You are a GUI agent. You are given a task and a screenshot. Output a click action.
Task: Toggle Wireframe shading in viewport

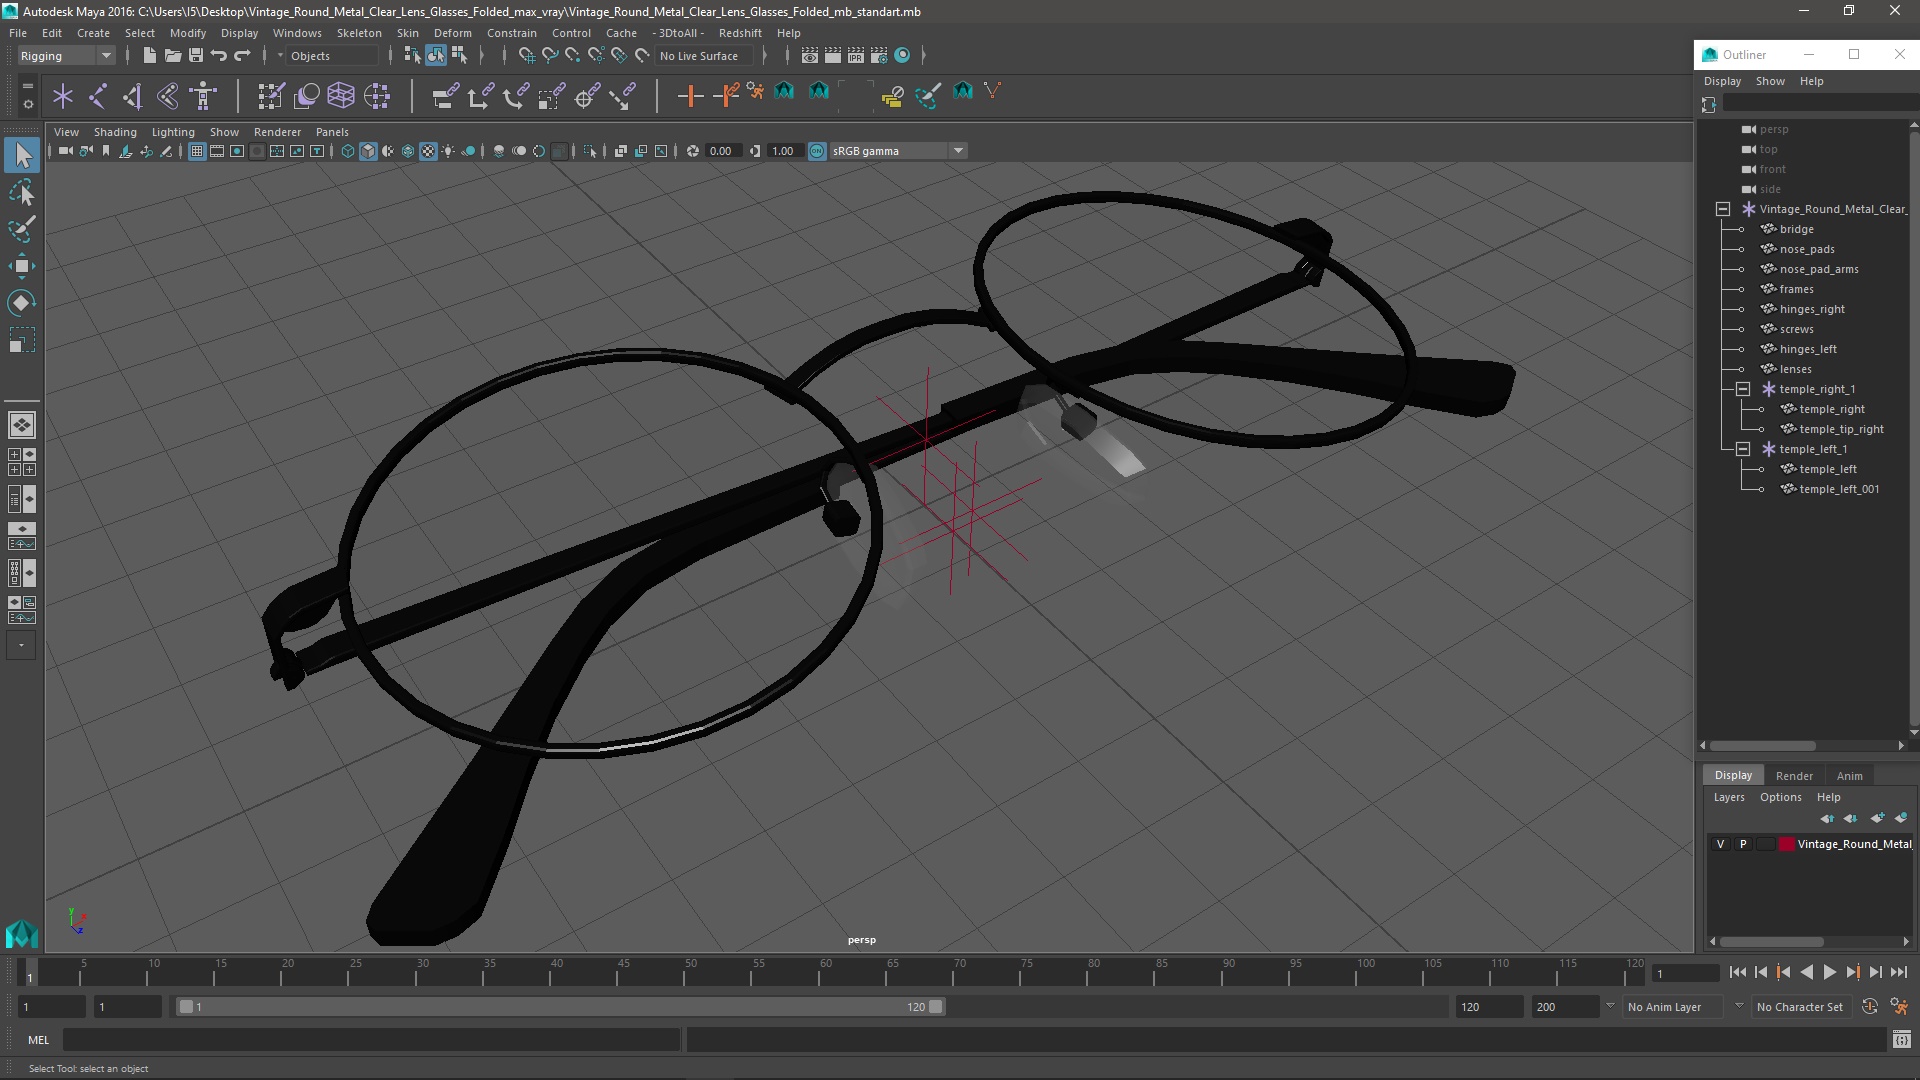(x=347, y=151)
